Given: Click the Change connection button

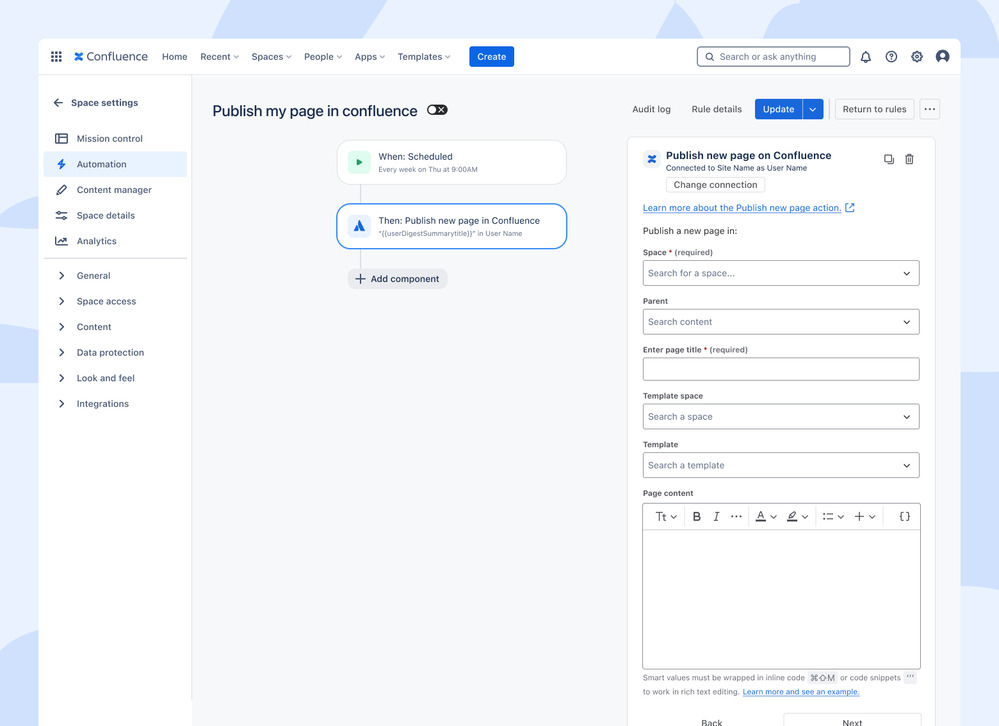Looking at the screenshot, I should click(x=715, y=185).
